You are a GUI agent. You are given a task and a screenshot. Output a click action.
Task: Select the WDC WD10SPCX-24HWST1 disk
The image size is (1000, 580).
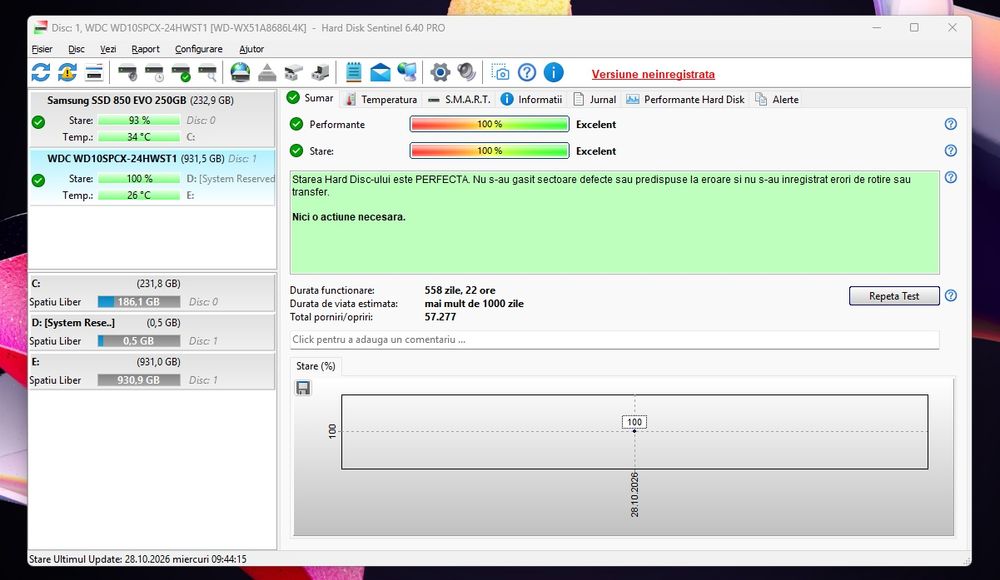click(152, 177)
